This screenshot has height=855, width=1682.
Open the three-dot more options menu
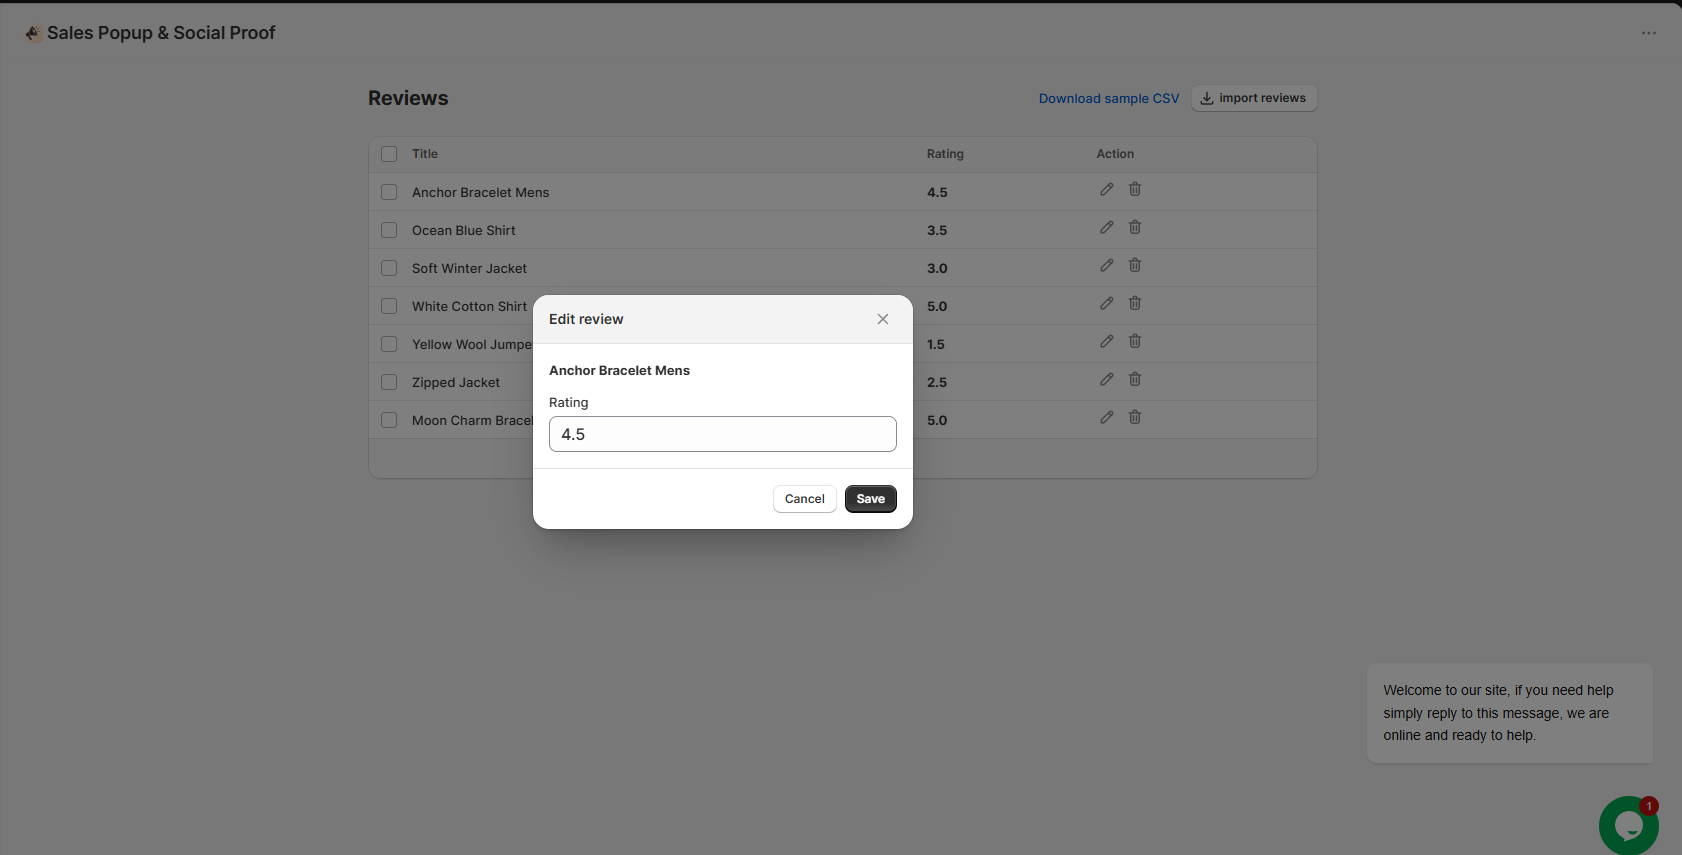[x=1648, y=33]
